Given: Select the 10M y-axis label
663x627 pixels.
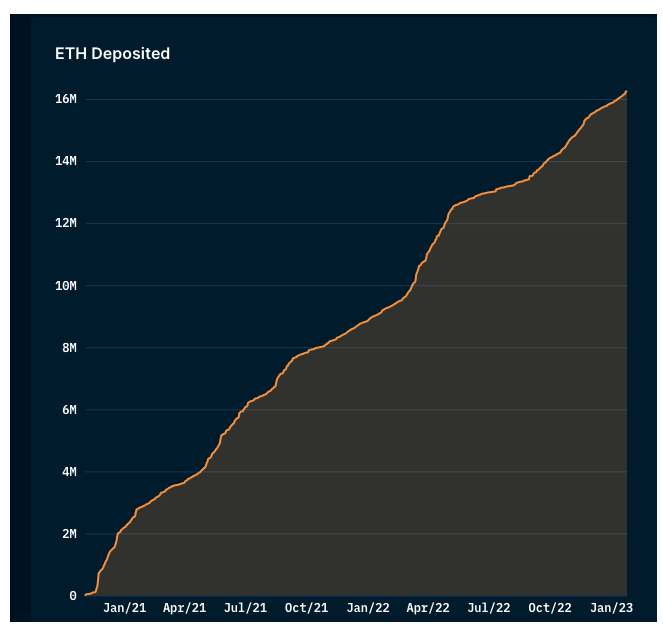Looking at the screenshot, I should [x=66, y=286].
